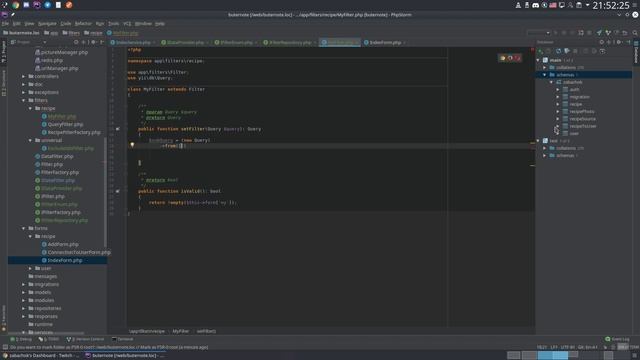Click the Refresh icon in Database panel
The image size is (640, 360).
click(558, 51)
